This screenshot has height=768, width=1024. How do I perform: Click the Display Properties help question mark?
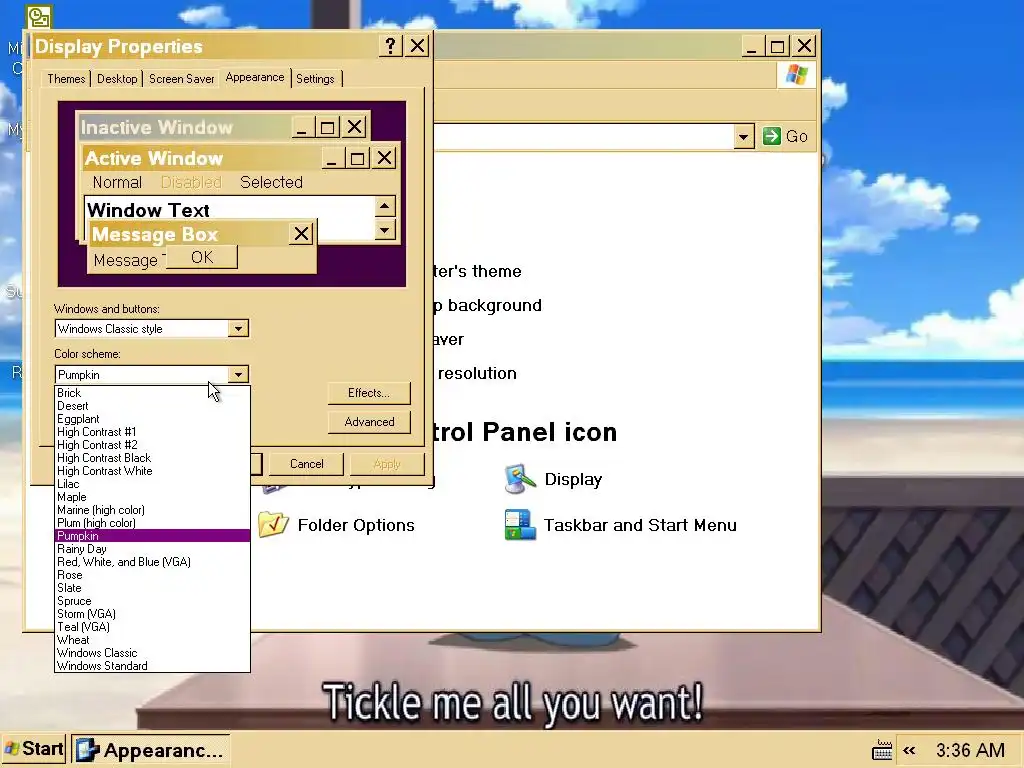[x=390, y=46]
